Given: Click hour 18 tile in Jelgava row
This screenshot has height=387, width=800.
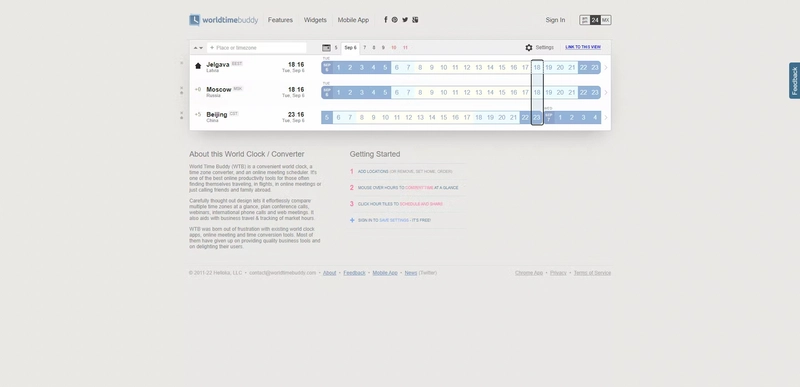Looking at the screenshot, I should 537,67.
